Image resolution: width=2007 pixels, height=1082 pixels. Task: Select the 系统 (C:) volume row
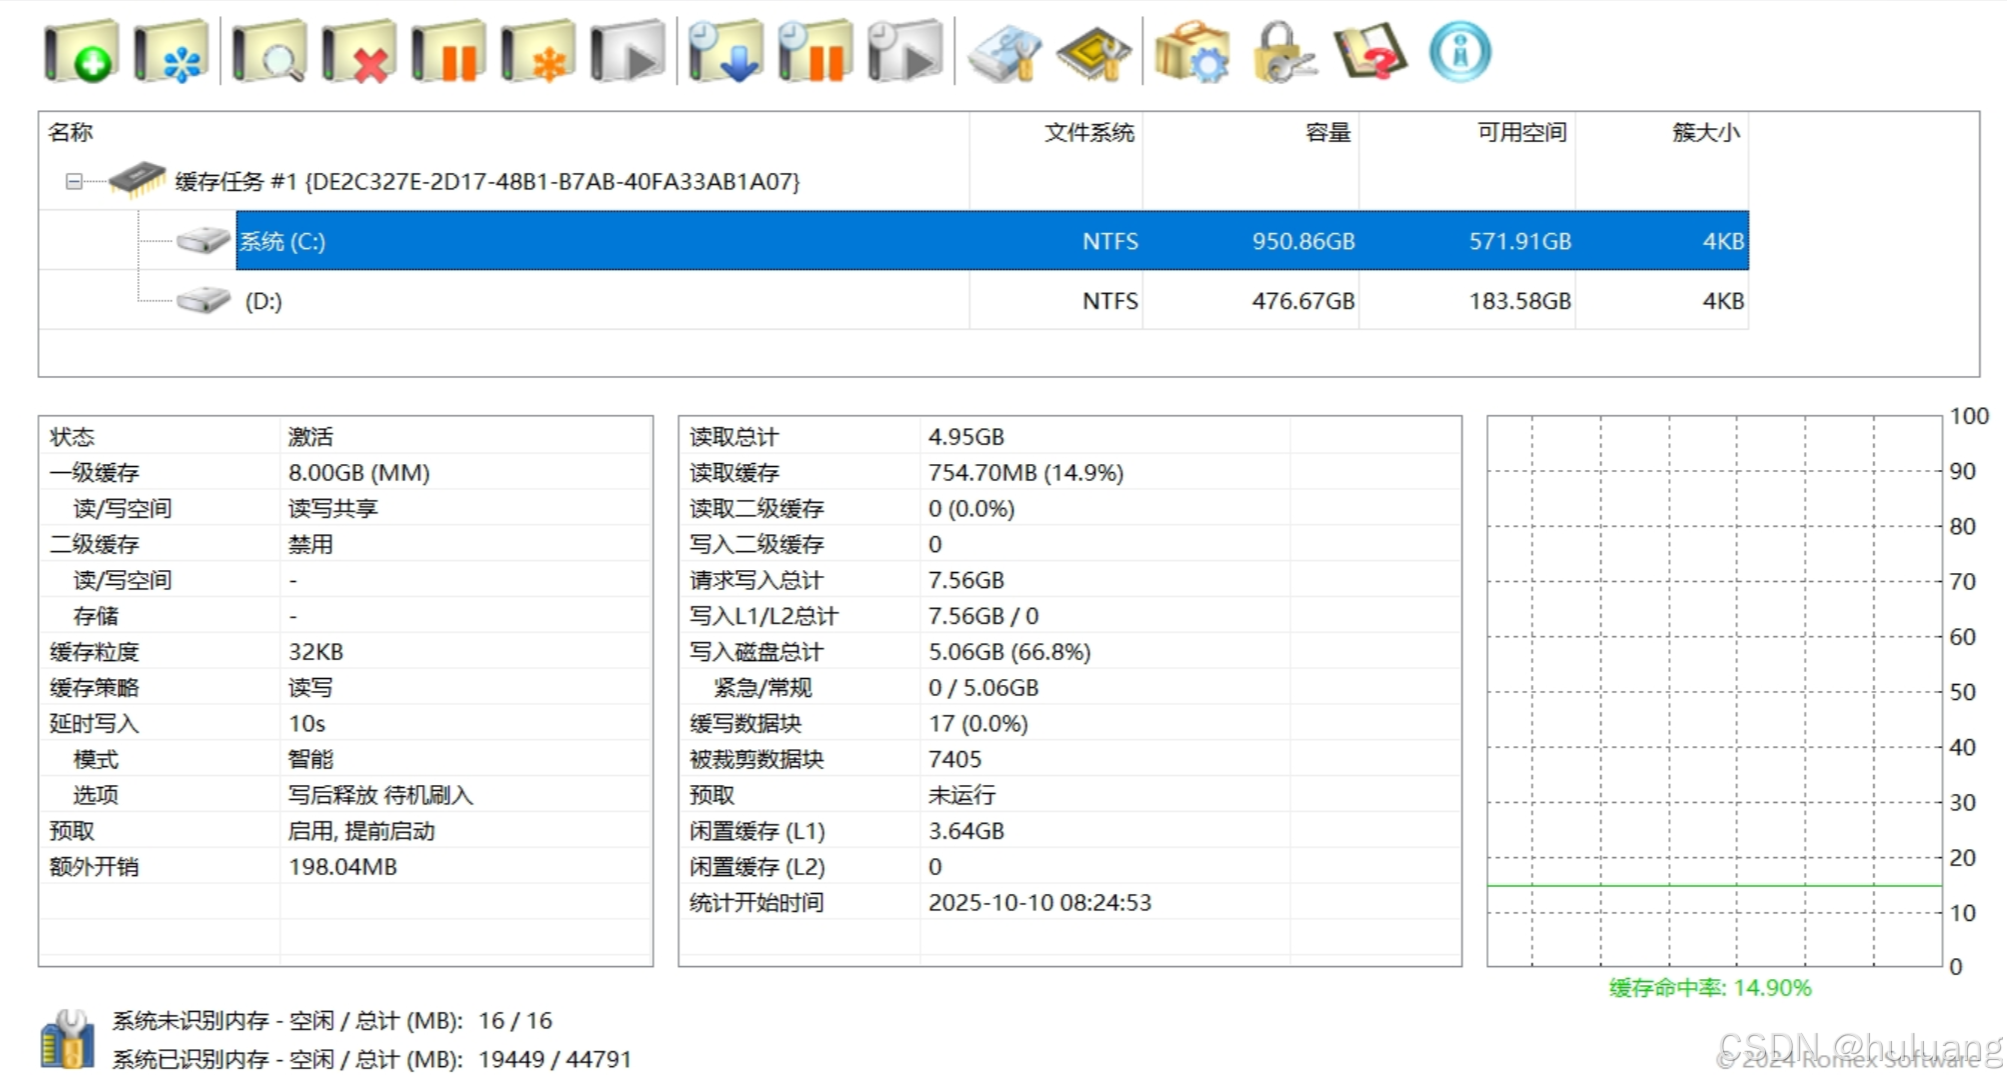(x=282, y=241)
